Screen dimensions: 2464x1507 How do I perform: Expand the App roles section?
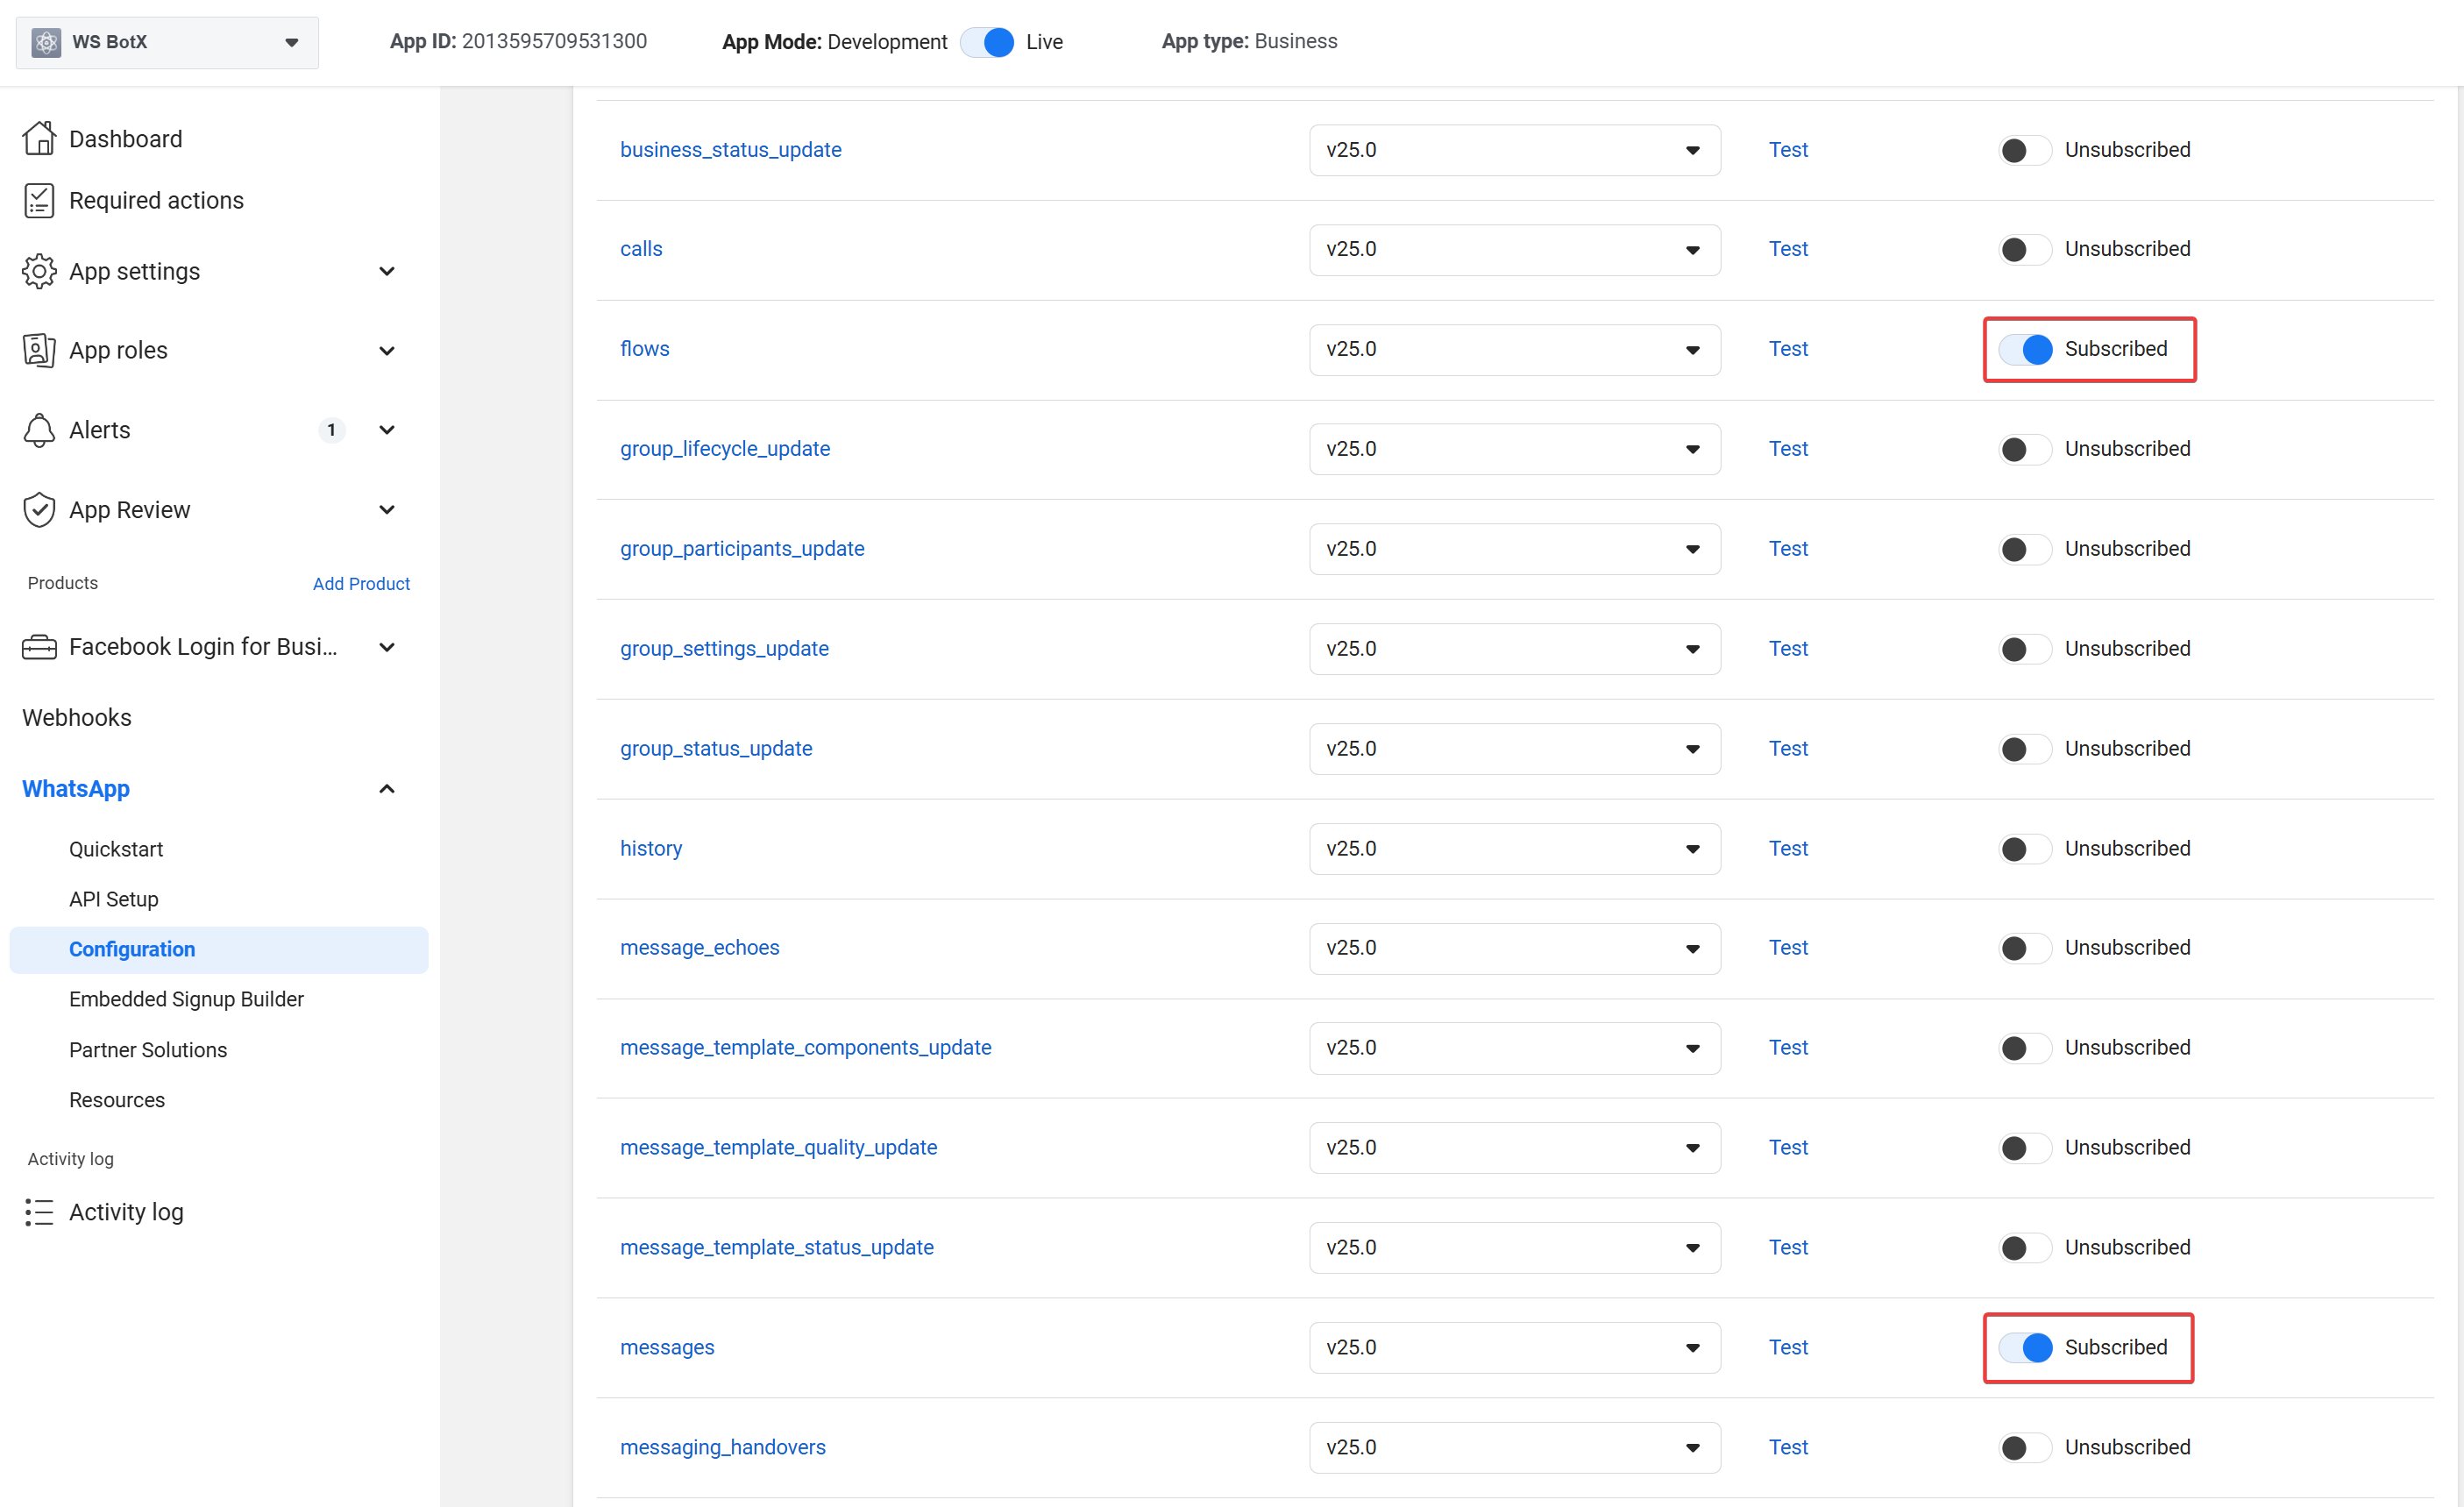coord(387,350)
